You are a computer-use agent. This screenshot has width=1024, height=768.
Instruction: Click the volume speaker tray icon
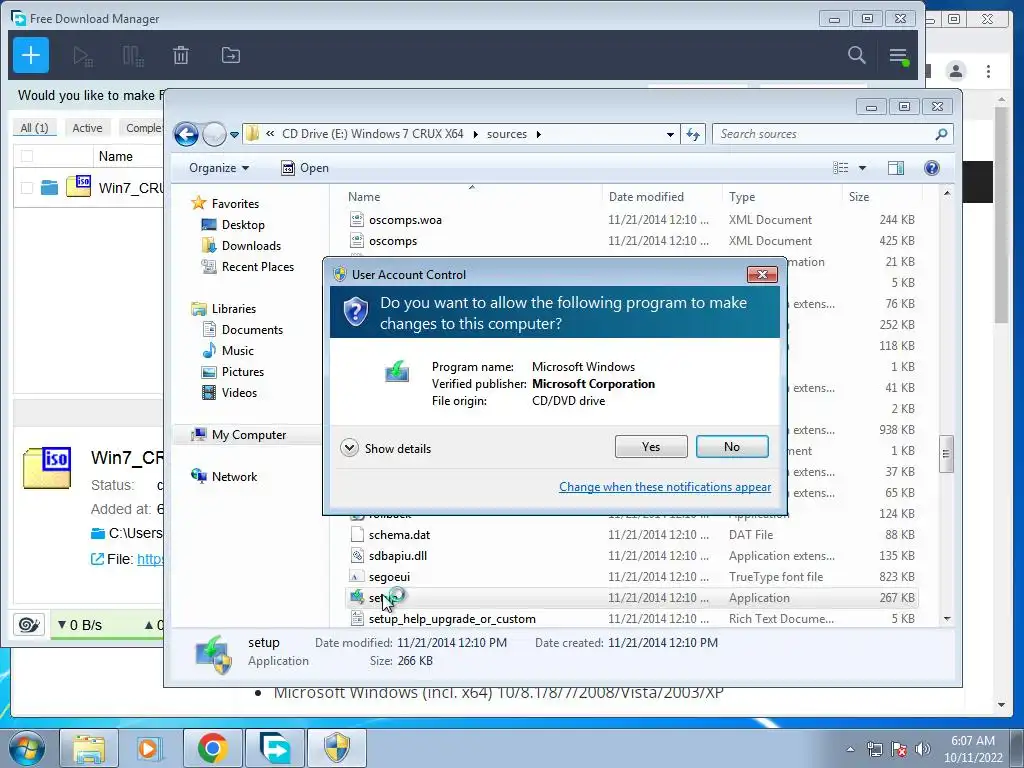coord(923,749)
